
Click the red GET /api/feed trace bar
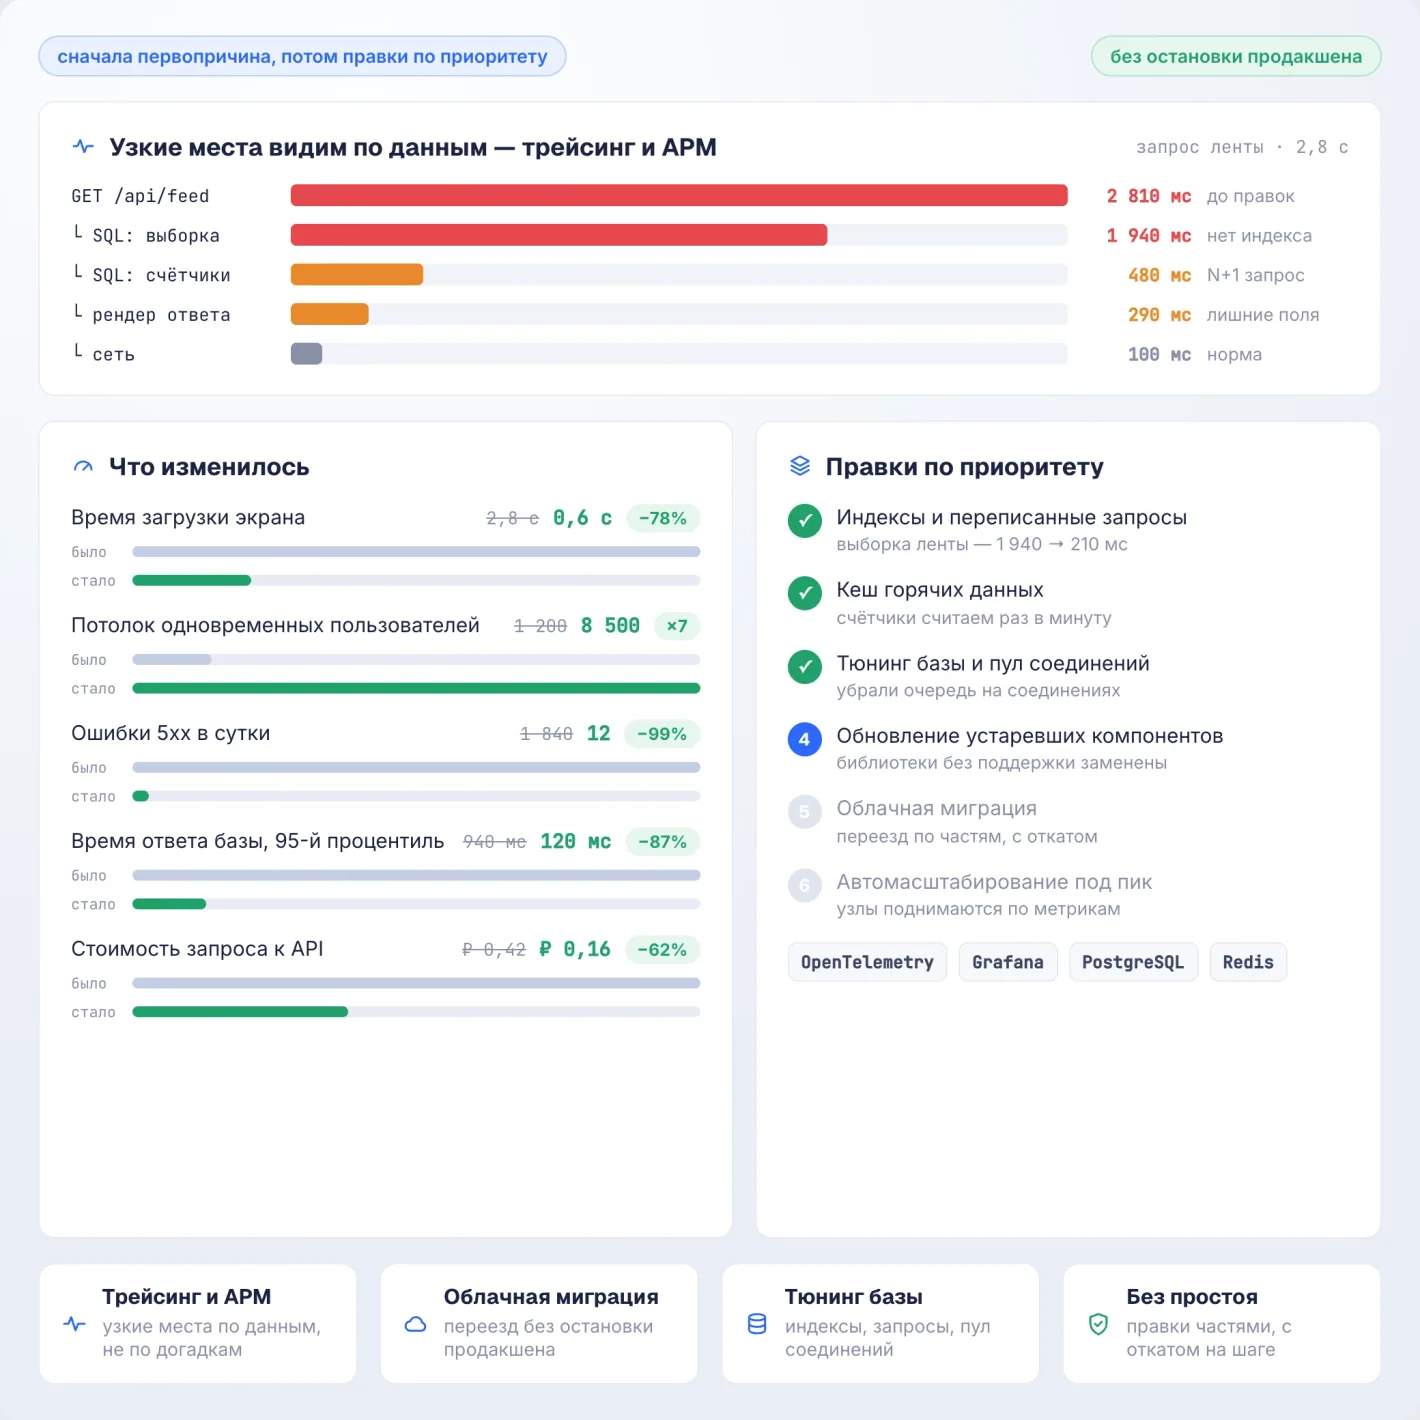[x=679, y=195]
